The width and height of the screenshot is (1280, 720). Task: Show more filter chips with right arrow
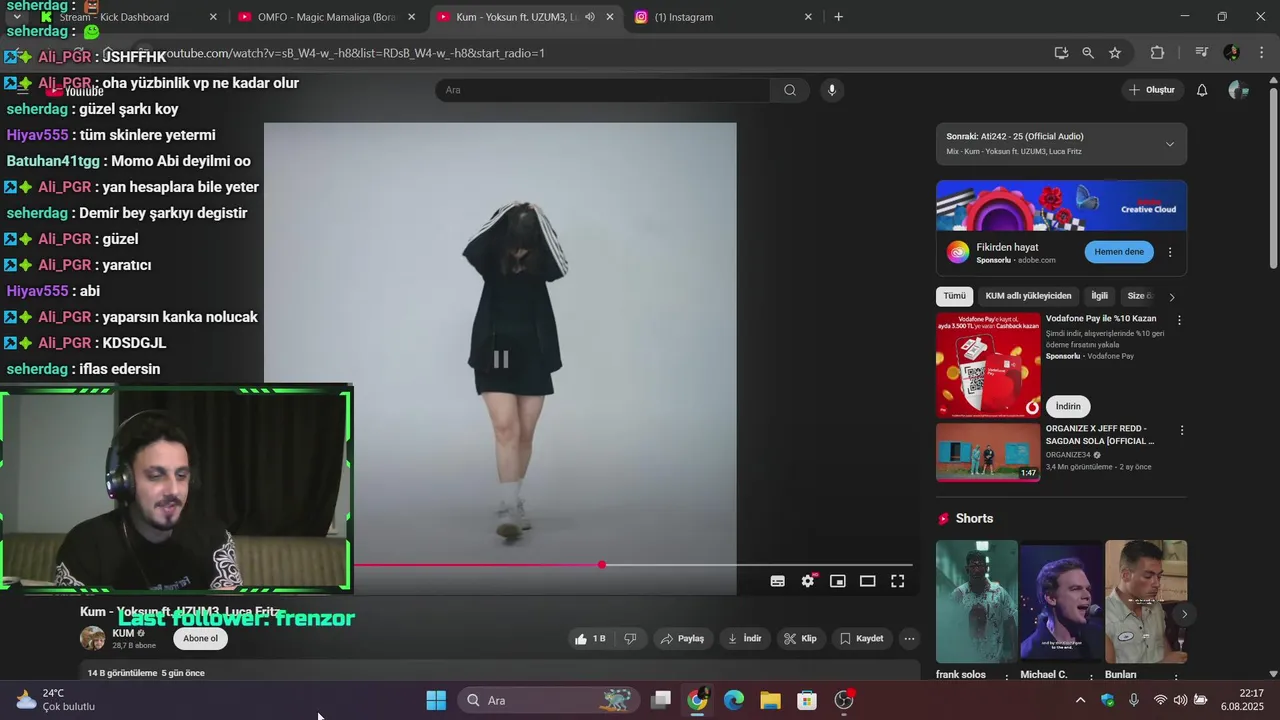pyautogui.click(x=1172, y=296)
